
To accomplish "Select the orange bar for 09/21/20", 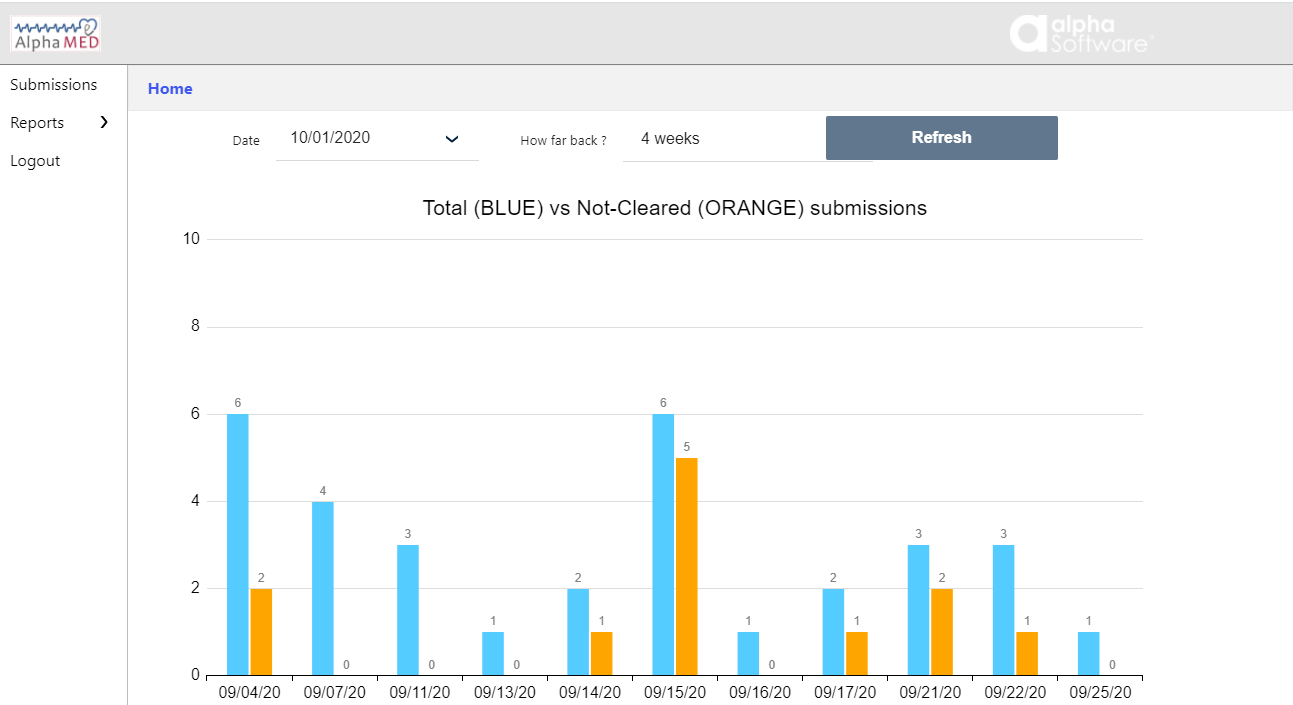I will pyautogui.click(x=940, y=630).
